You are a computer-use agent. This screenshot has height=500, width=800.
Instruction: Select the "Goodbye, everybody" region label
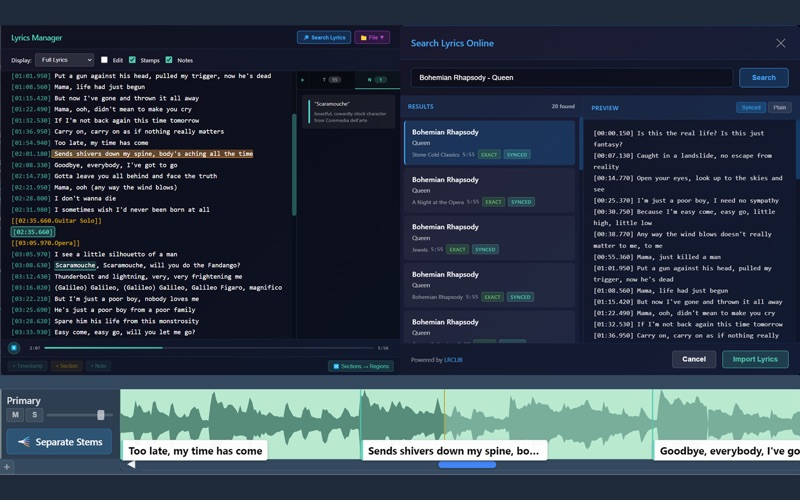[727, 451]
